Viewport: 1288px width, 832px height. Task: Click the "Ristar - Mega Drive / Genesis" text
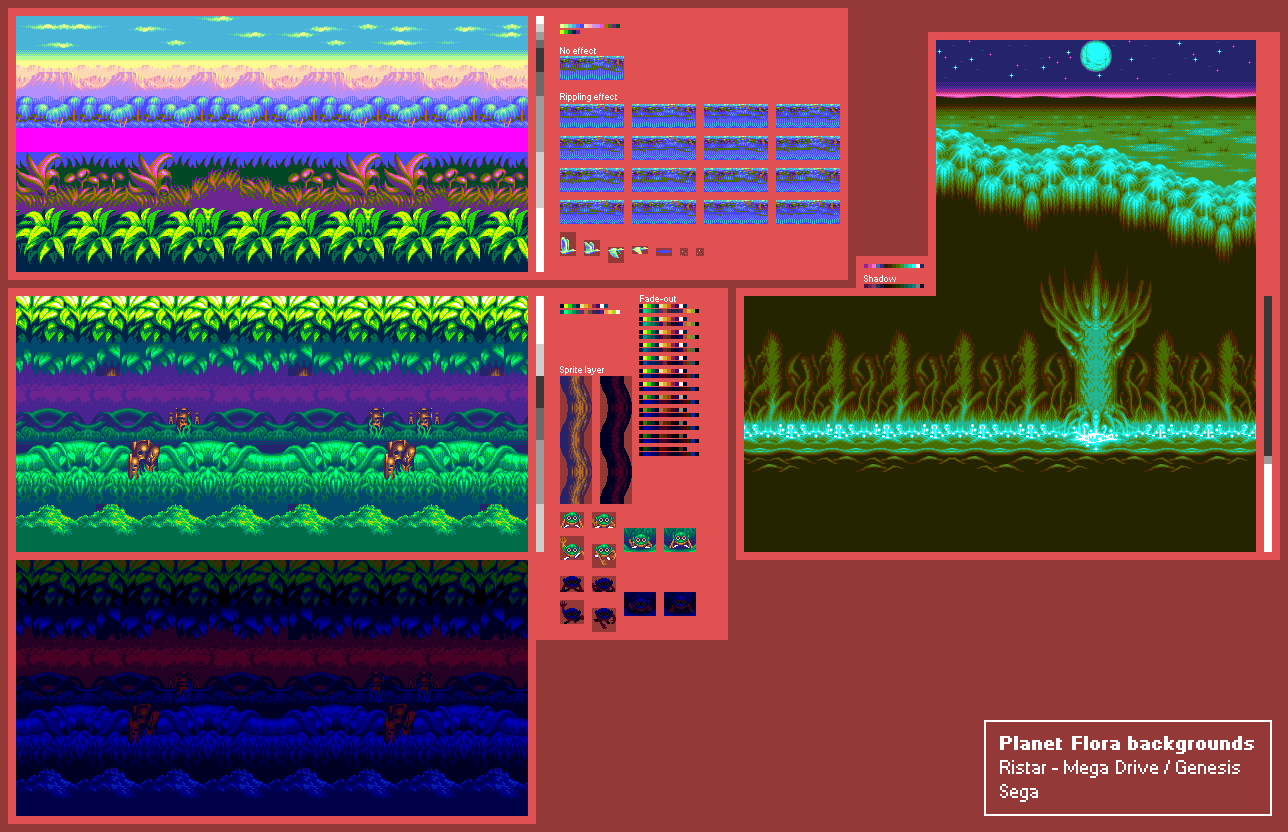(1119, 768)
